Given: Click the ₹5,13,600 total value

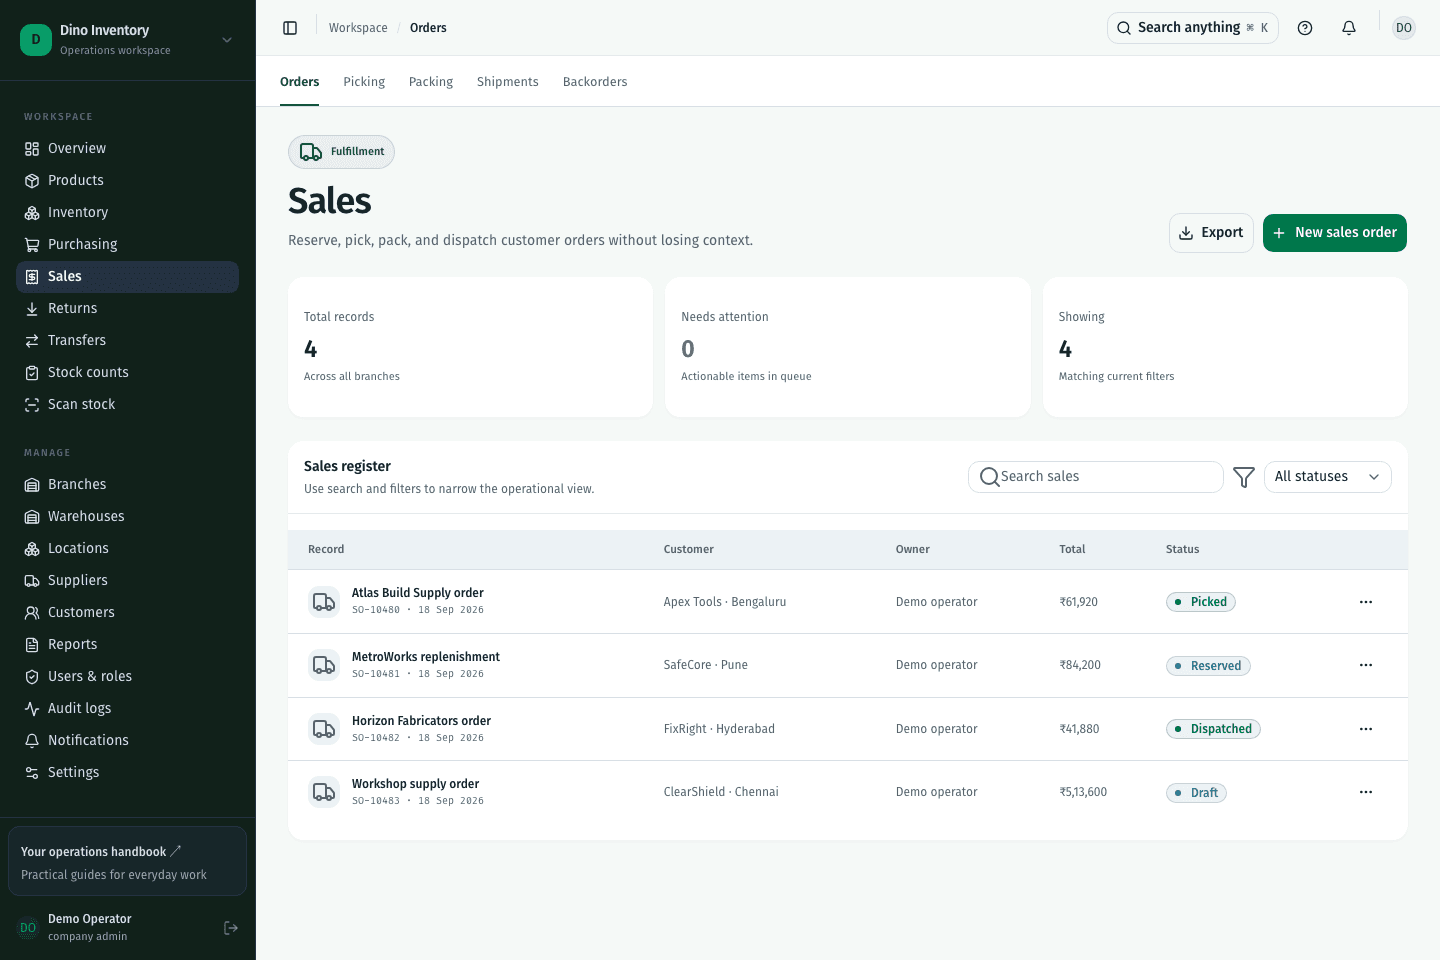Looking at the screenshot, I should click(x=1083, y=792).
